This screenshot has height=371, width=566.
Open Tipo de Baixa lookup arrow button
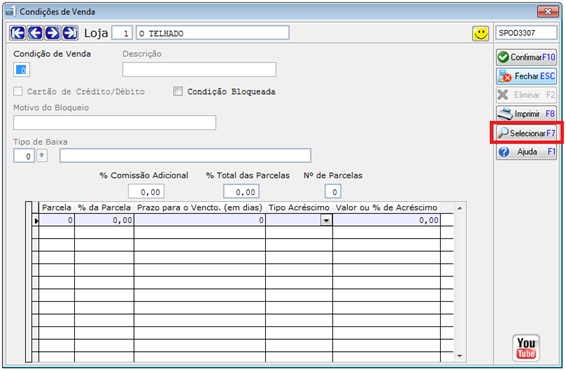click(x=42, y=156)
